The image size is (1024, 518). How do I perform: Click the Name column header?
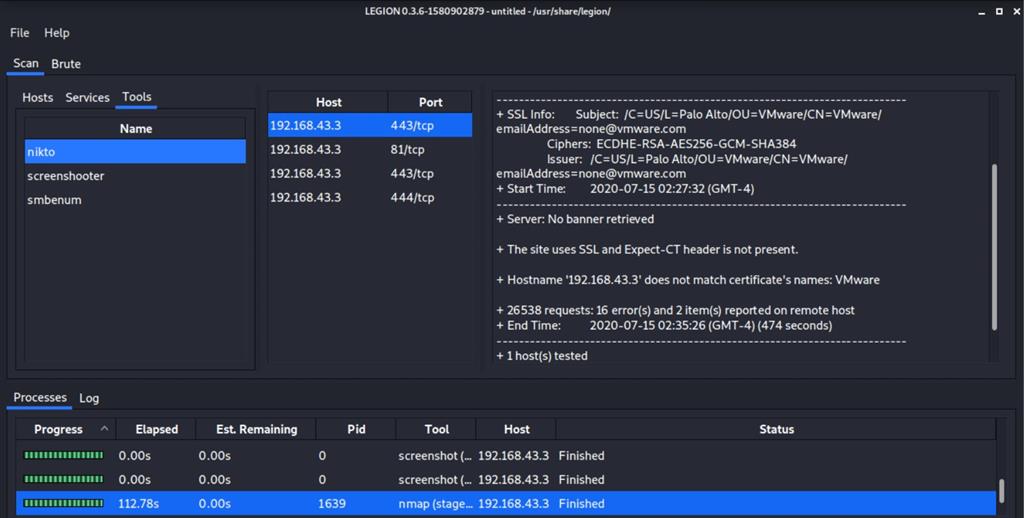[135, 129]
